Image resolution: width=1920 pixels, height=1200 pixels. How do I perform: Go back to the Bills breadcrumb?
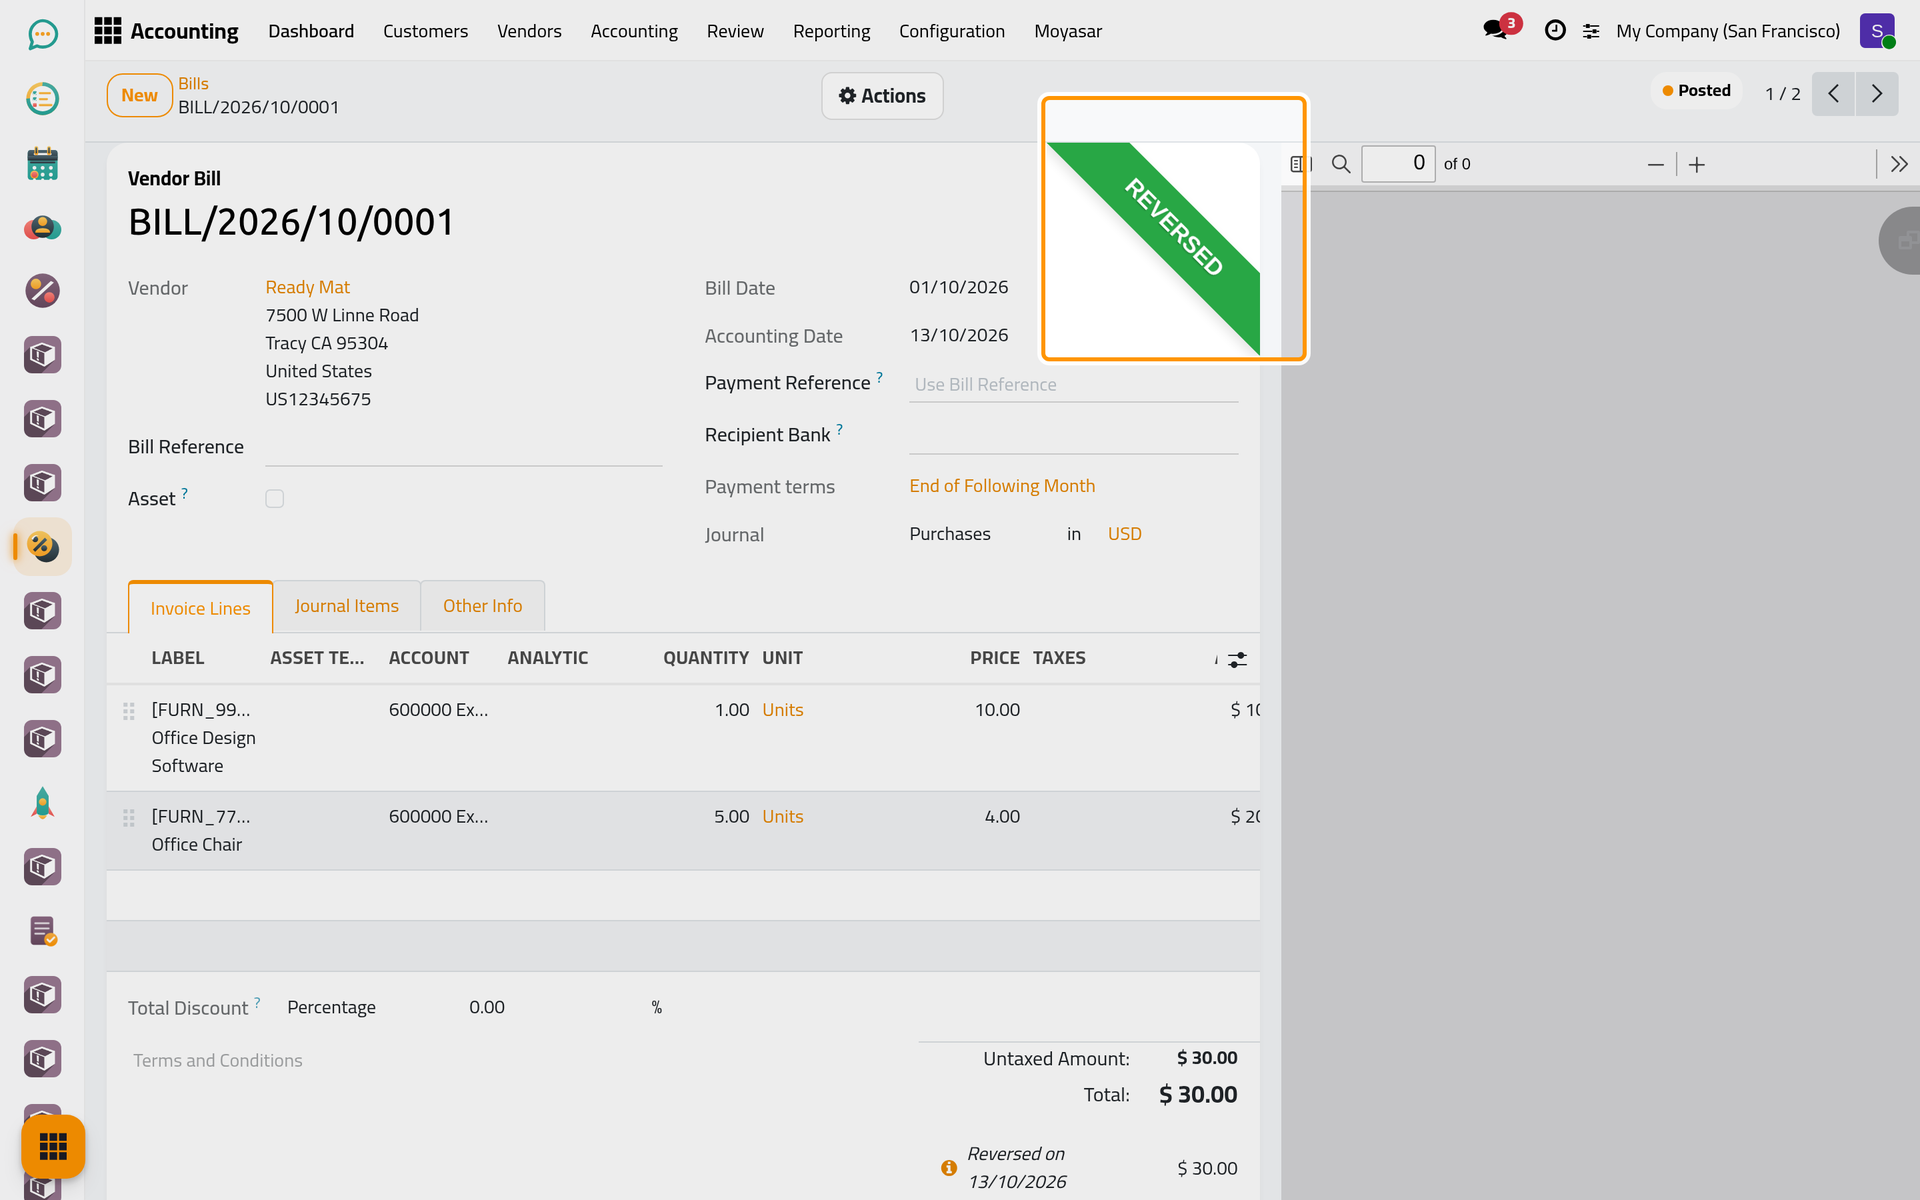(193, 84)
